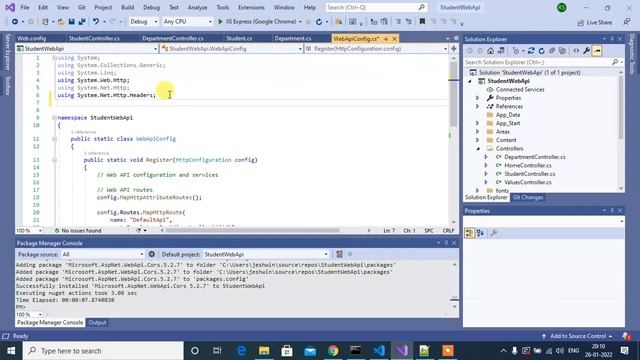Expand the References node
Viewport: 640px width, 360px height.
[477, 106]
